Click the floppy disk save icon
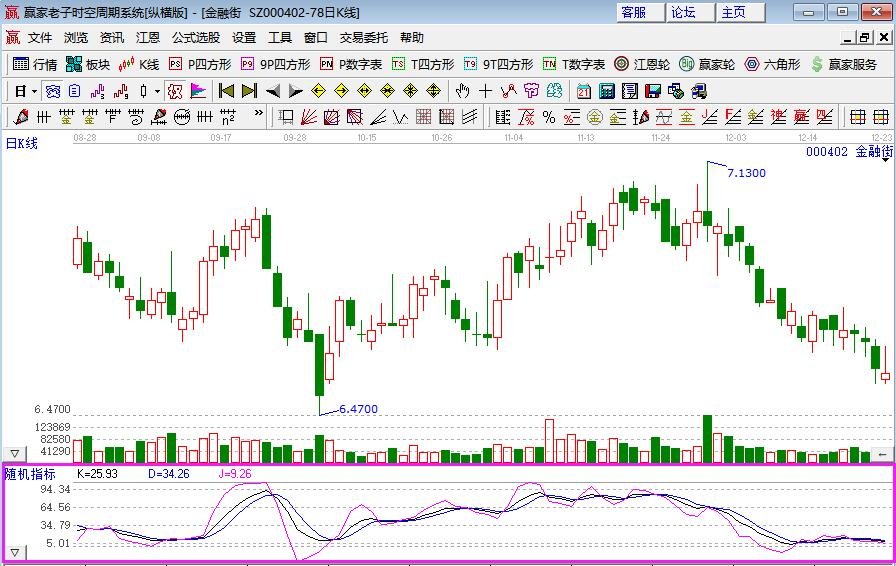Image resolution: width=896 pixels, height=566 pixels. point(653,91)
